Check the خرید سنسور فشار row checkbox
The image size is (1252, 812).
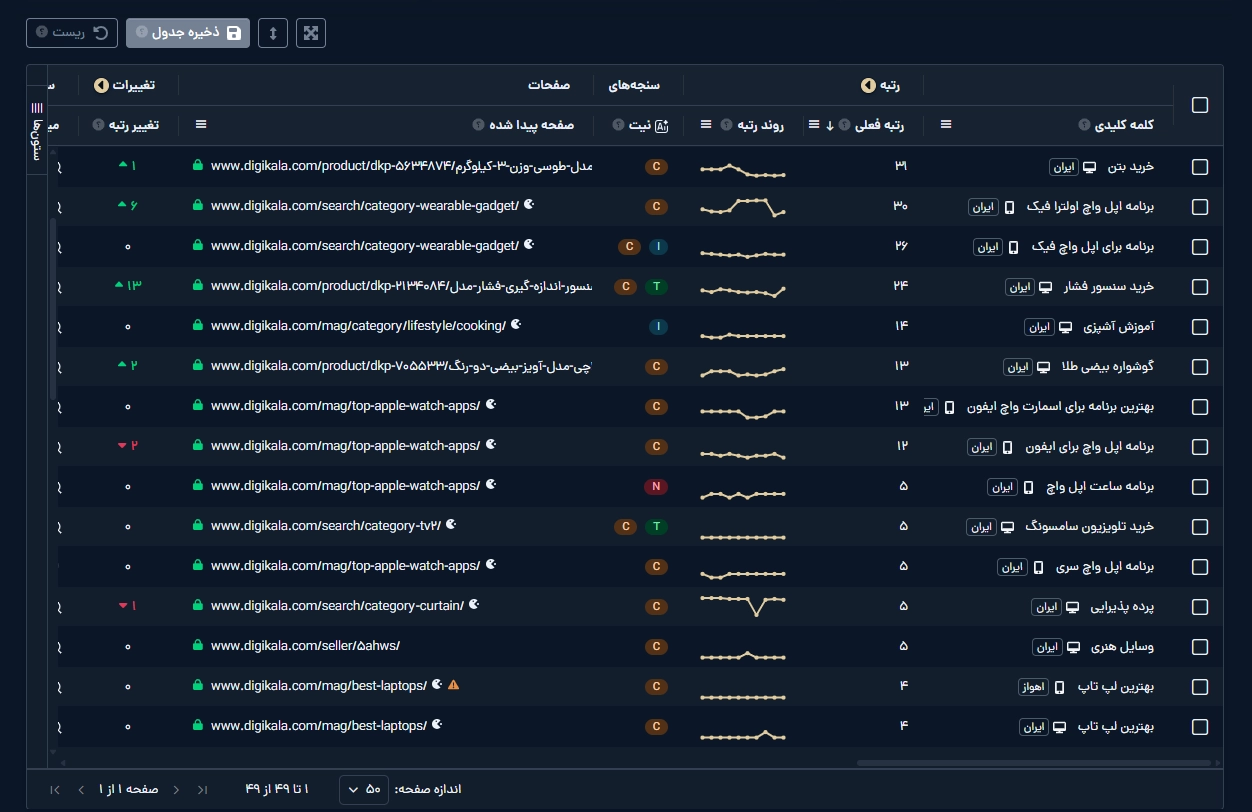coord(1200,287)
